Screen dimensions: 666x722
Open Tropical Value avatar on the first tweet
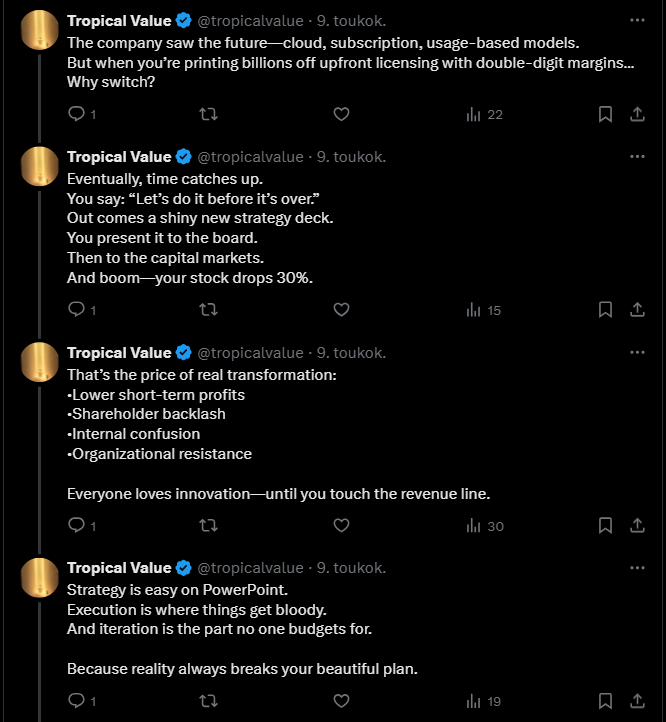pyautogui.click(x=39, y=30)
